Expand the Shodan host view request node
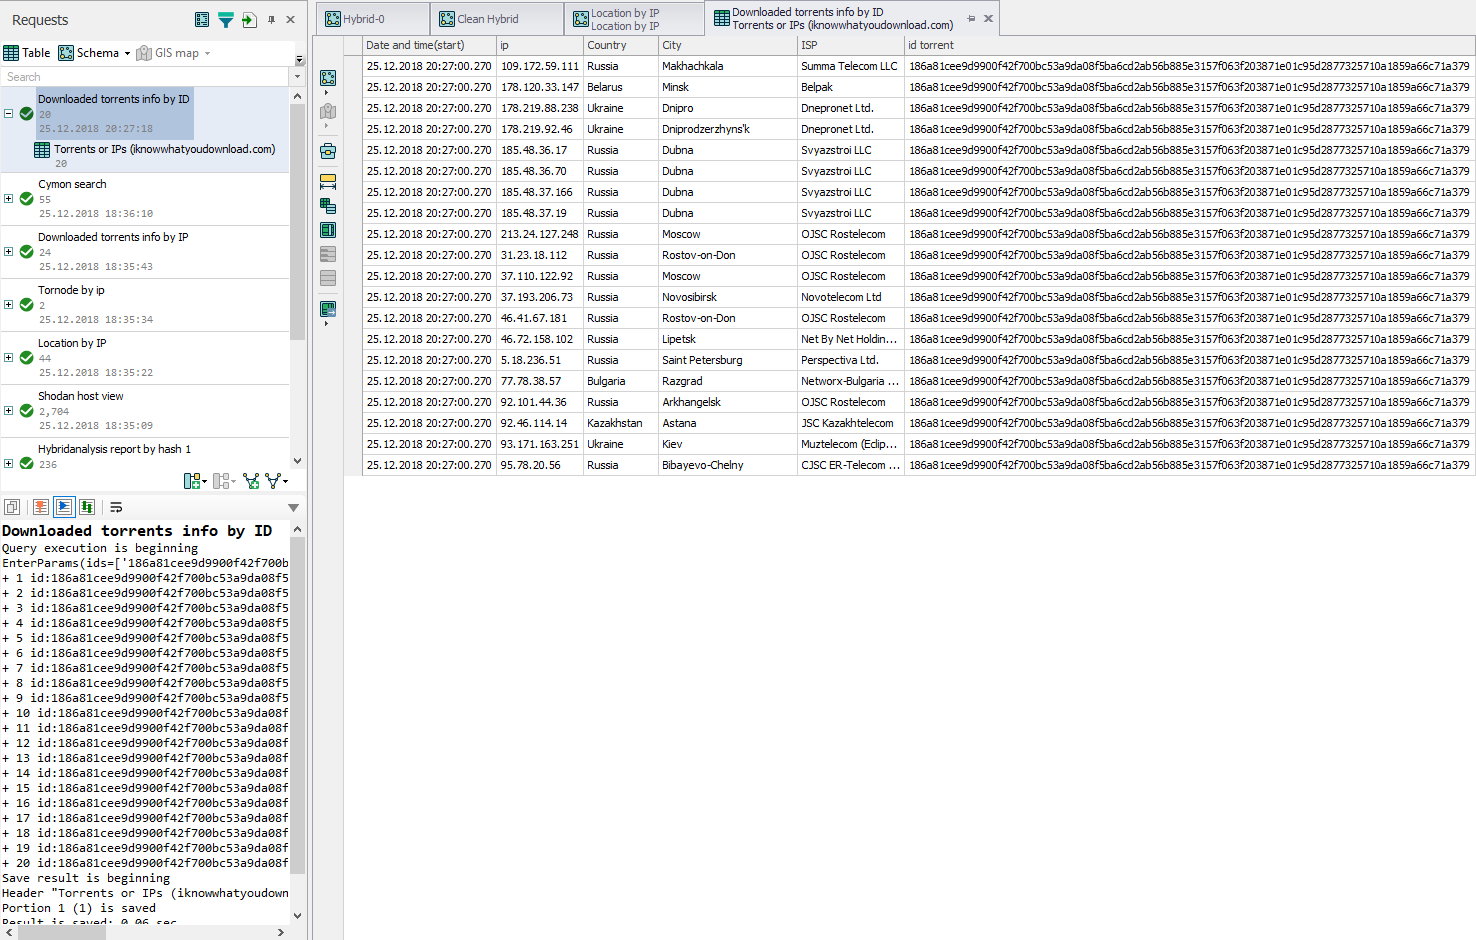1476x940 pixels. [9, 411]
